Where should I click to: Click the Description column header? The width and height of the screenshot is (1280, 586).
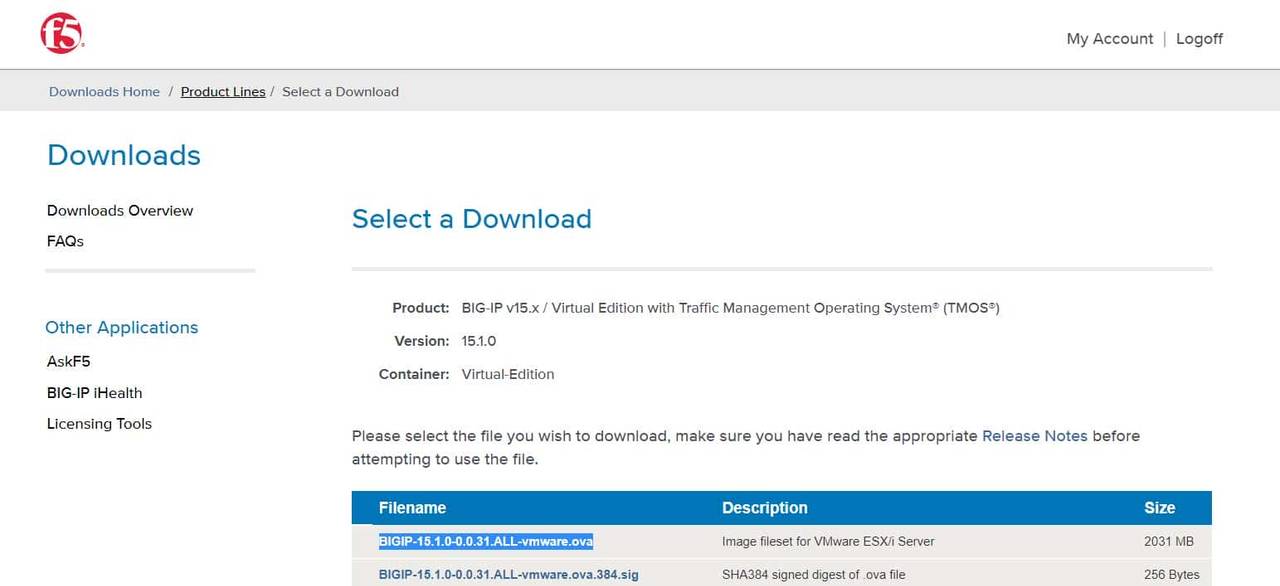(764, 508)
